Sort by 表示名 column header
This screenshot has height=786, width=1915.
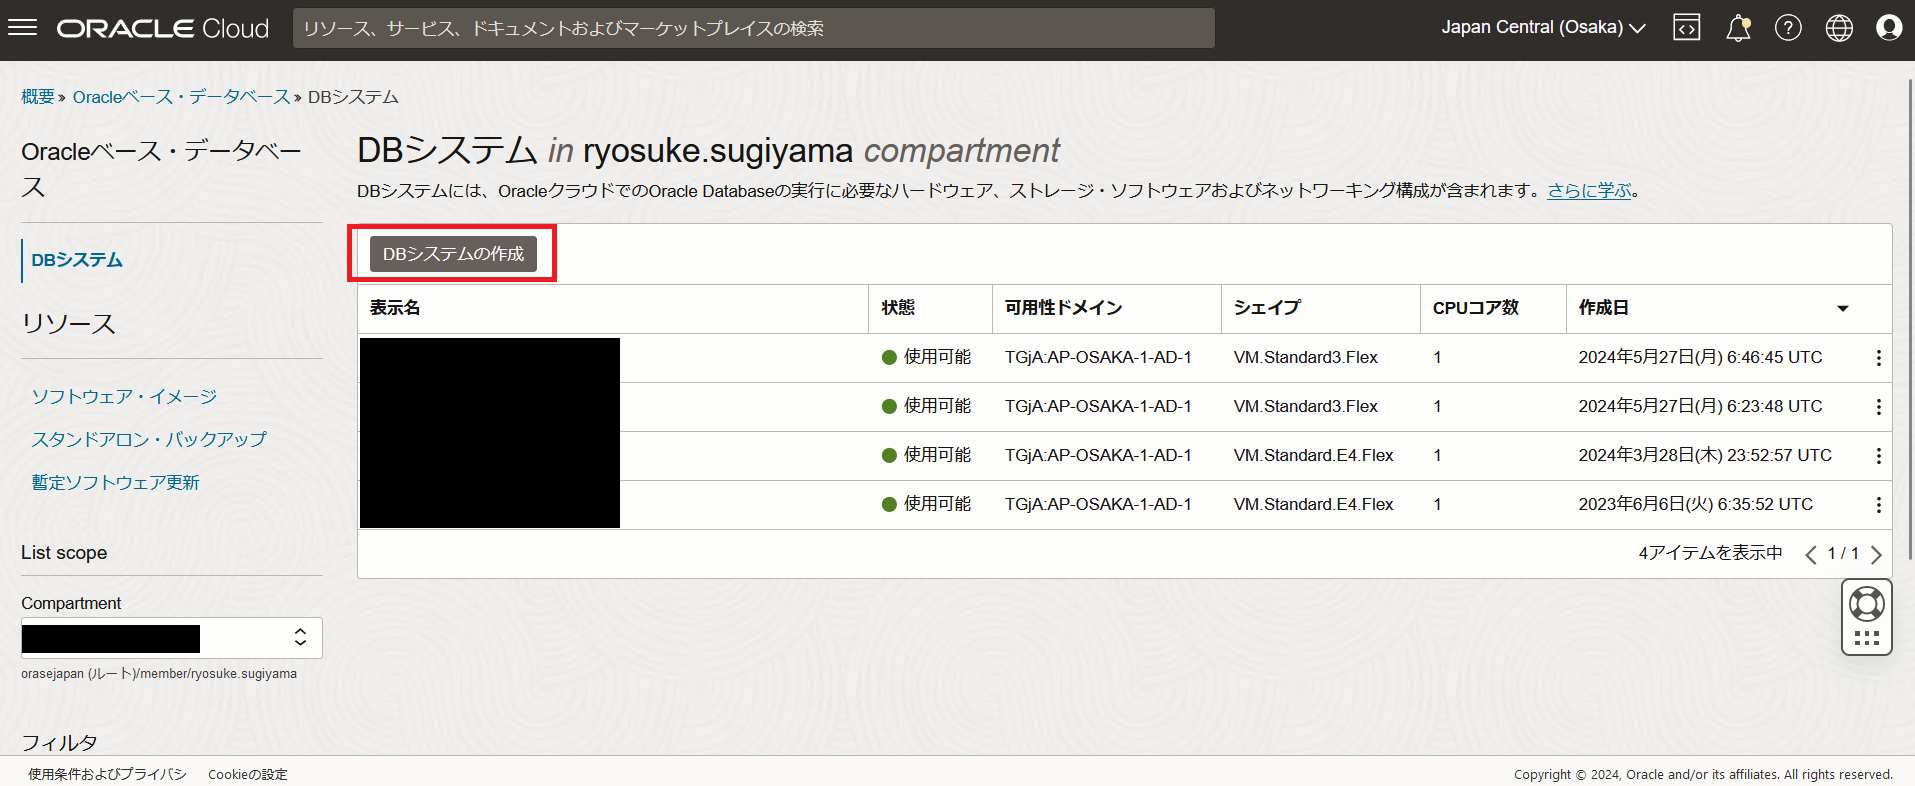click(395, 308)
